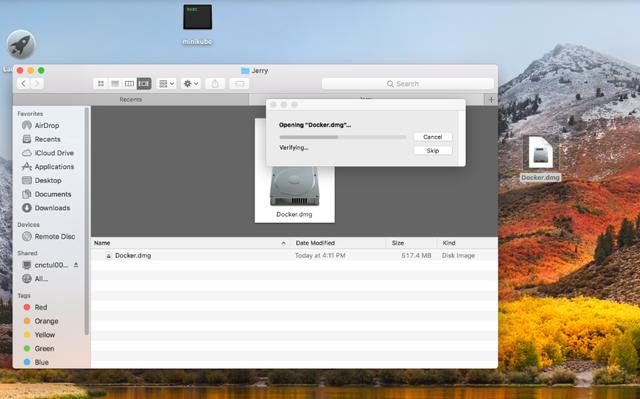The height and width of the screenshot is (399, 640).
Task: Click the 517.4 MB size cell
Action: tap(416, 255)
